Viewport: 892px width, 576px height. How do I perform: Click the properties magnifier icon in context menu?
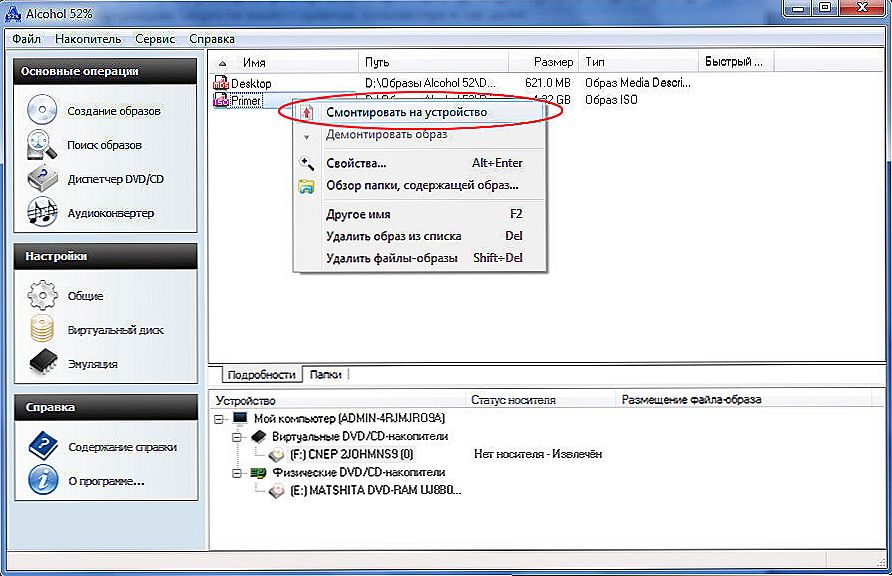click(x=307, y=163)
